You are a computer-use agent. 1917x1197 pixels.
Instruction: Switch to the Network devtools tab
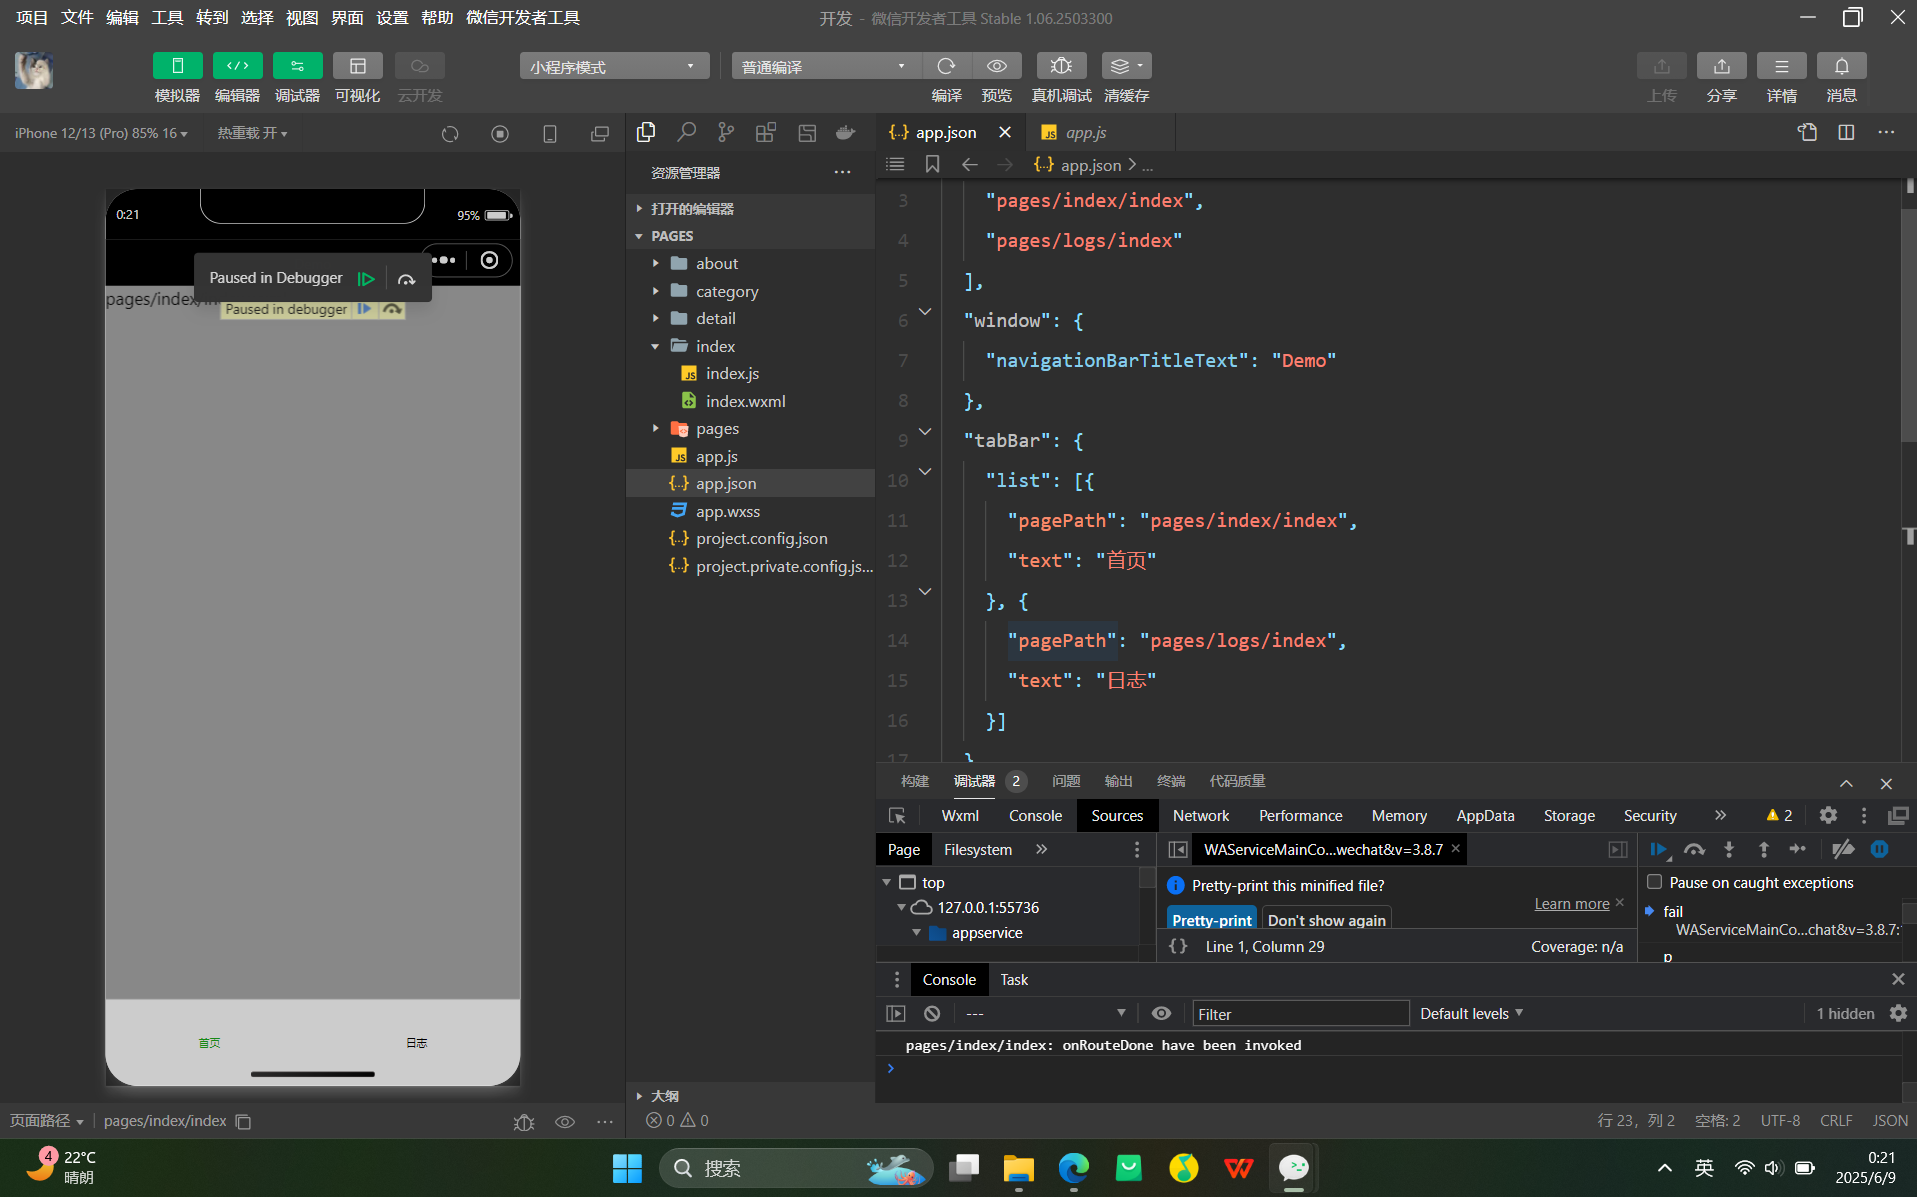tap(1201, 816)
